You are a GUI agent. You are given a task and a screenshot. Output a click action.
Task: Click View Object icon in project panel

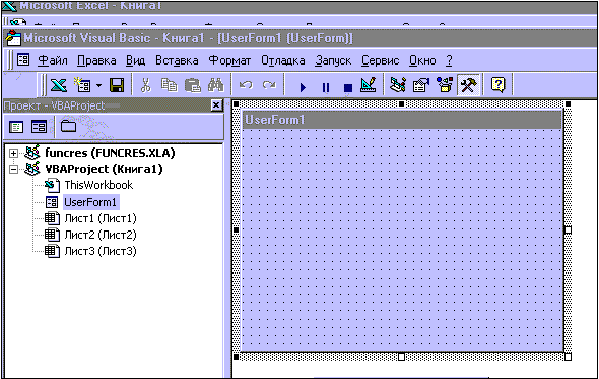(39, 126)
